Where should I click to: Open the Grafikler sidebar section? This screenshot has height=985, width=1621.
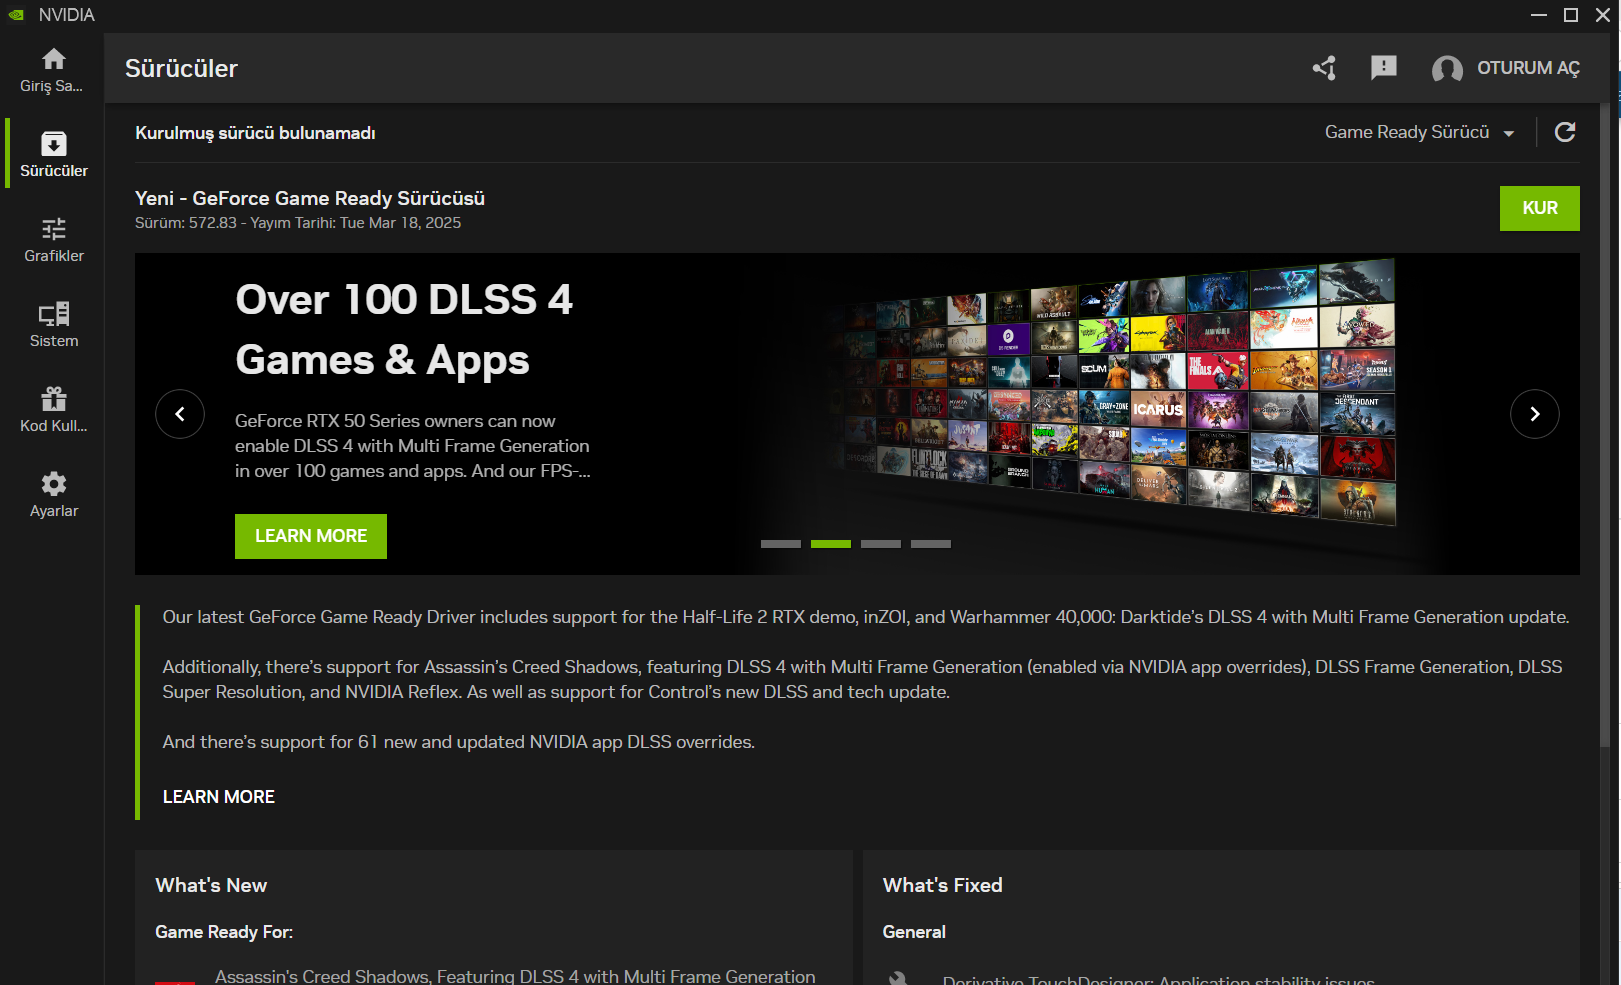(x=54, y=240)
